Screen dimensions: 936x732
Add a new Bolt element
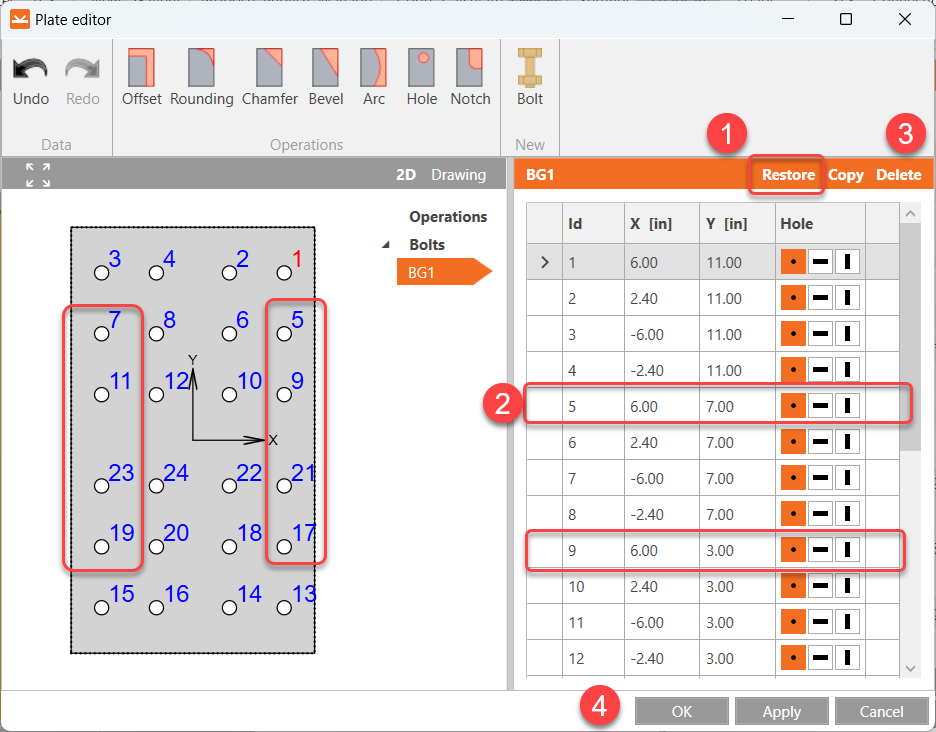pos(529,75)
